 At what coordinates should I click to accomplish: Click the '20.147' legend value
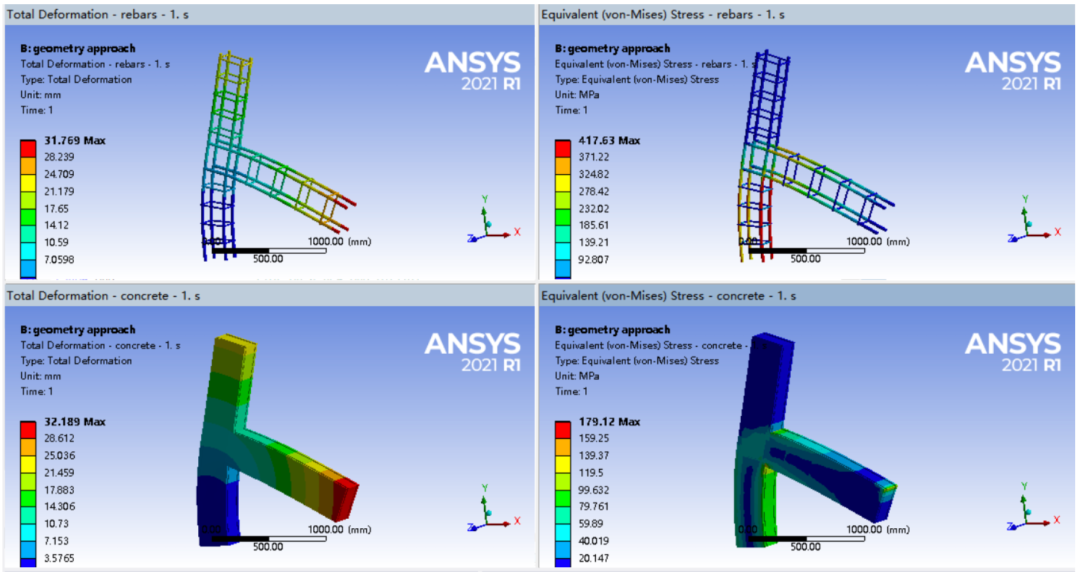[x=594, y=558]
